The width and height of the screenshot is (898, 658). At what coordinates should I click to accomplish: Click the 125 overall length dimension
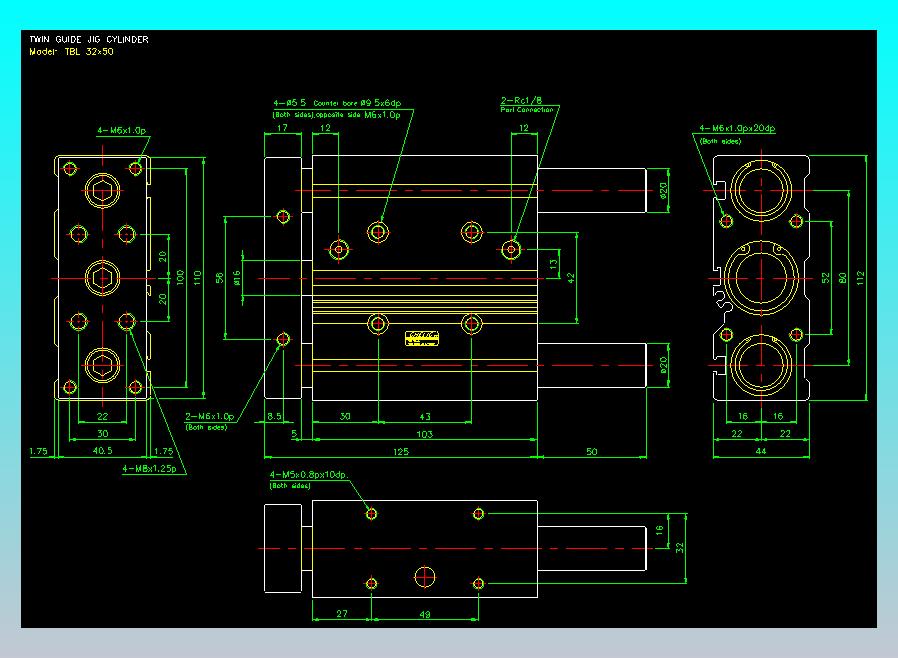tap(400, 453)
